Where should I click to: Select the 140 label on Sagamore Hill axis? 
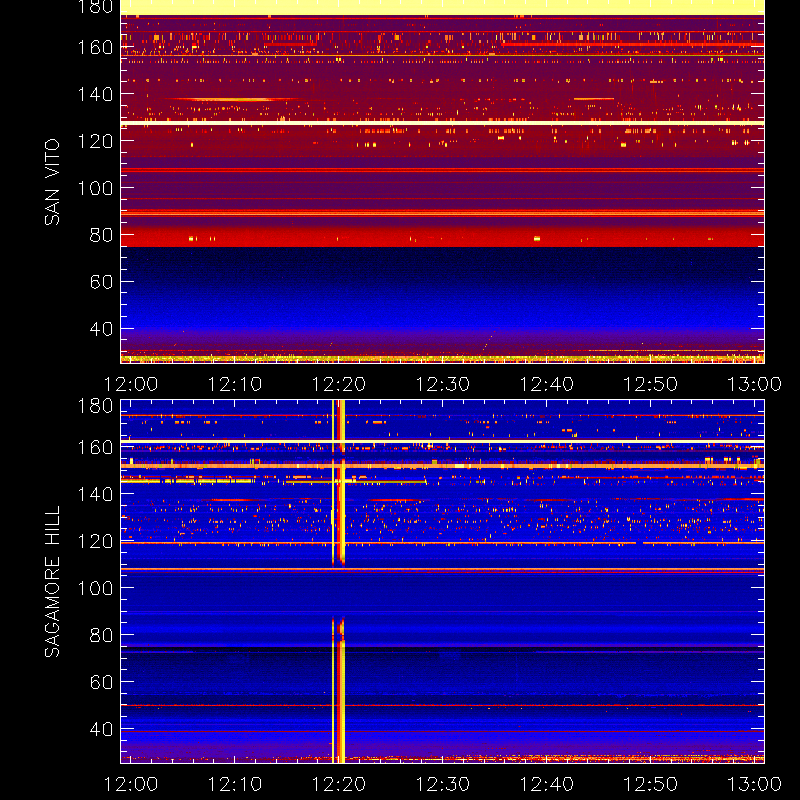click(95, 494)
